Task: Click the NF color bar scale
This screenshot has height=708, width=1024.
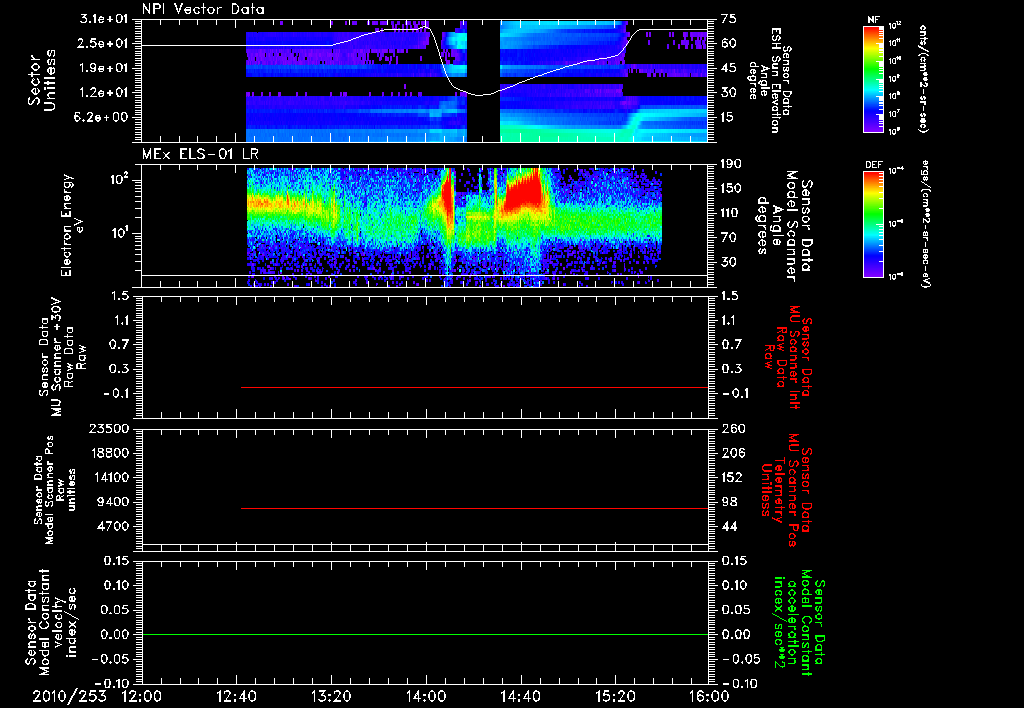Action: point(874,78)
